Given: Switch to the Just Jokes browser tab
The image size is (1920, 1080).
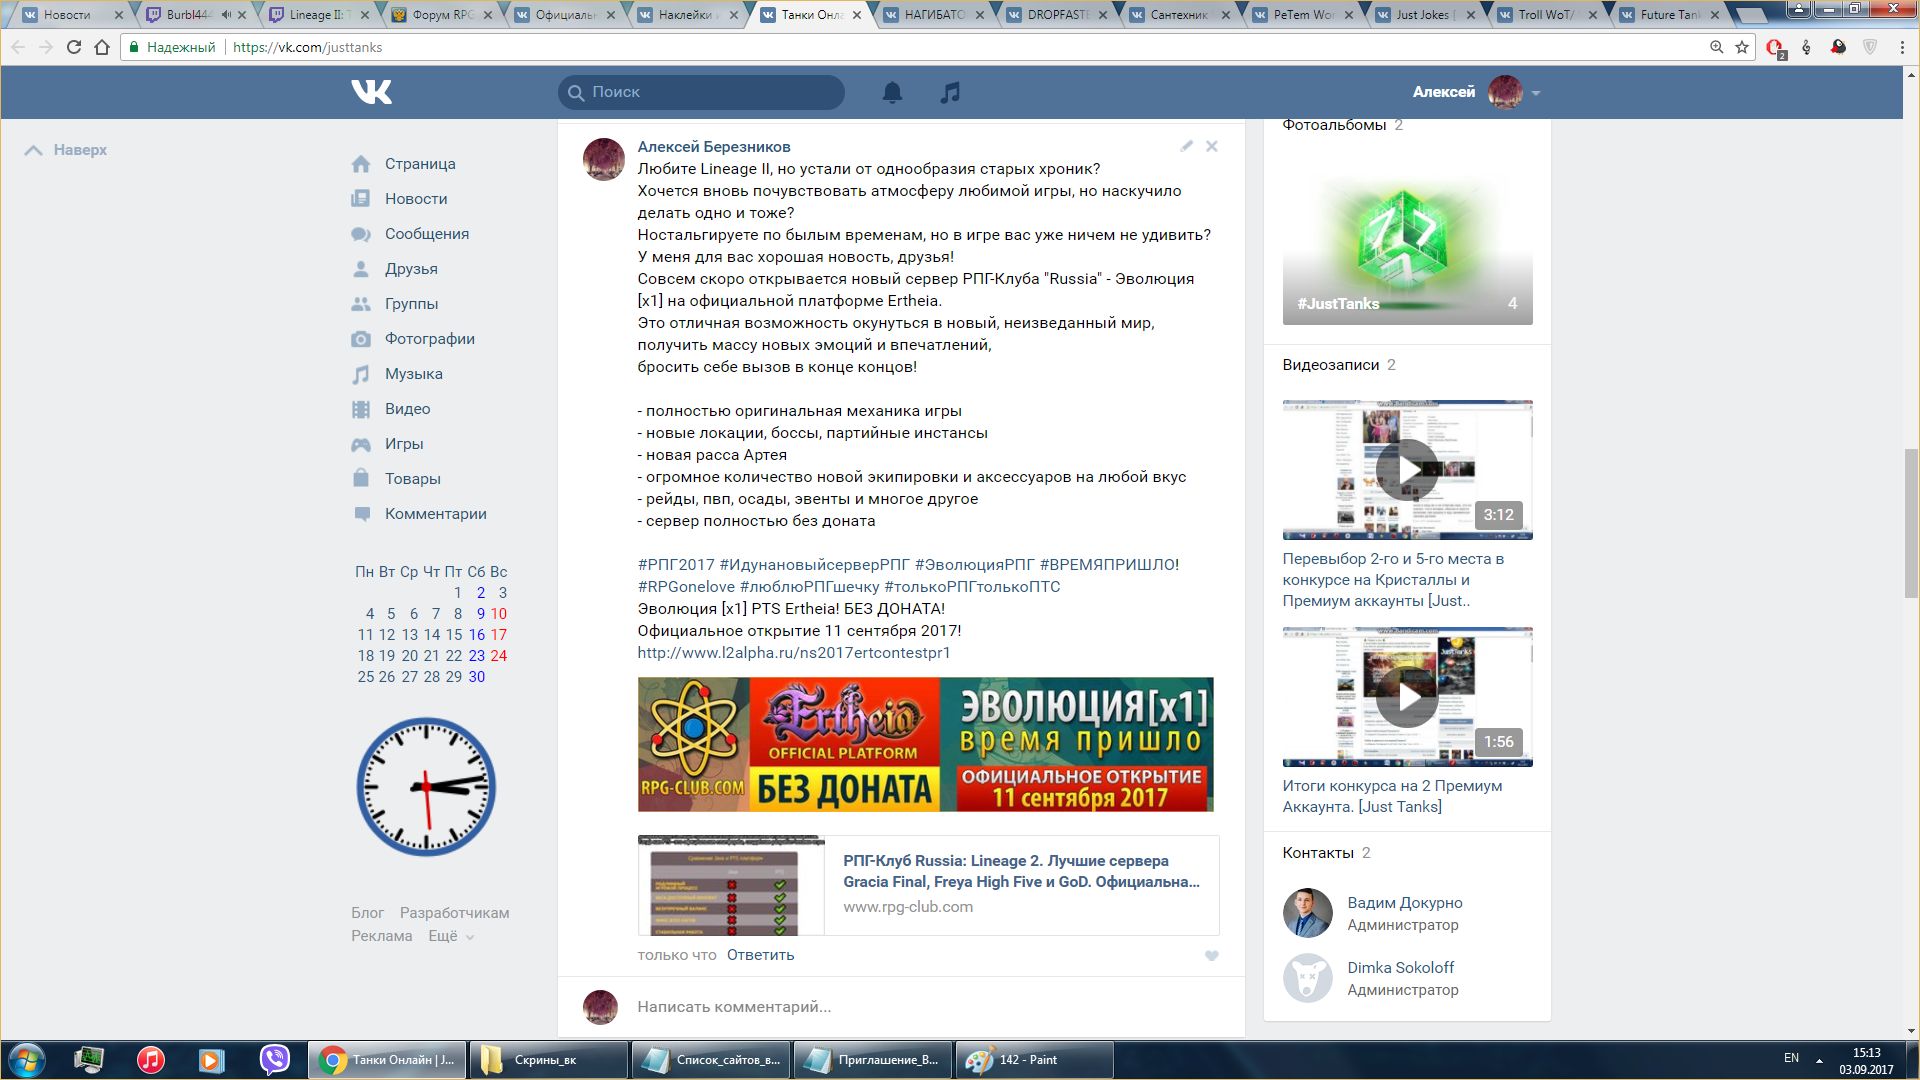Looking at the screenshot, I should 1425,15.
